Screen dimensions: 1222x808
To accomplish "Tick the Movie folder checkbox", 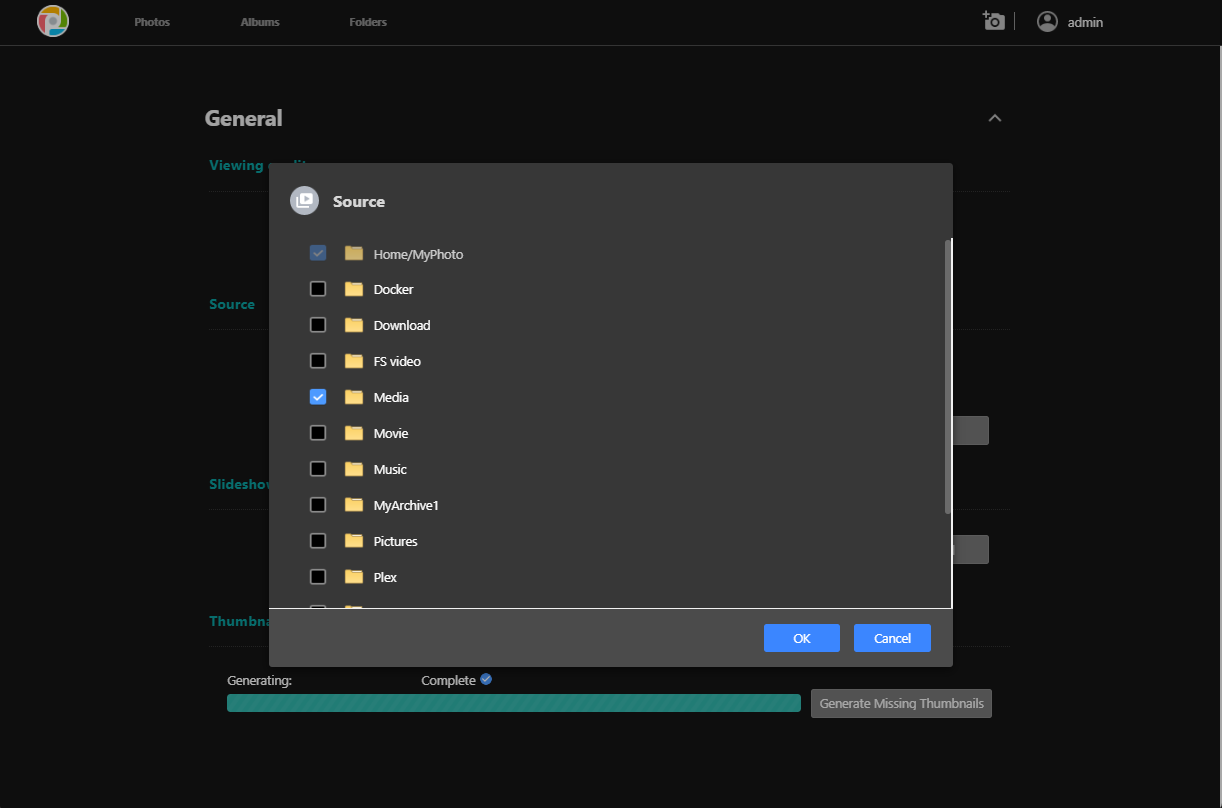I will 318,433.
